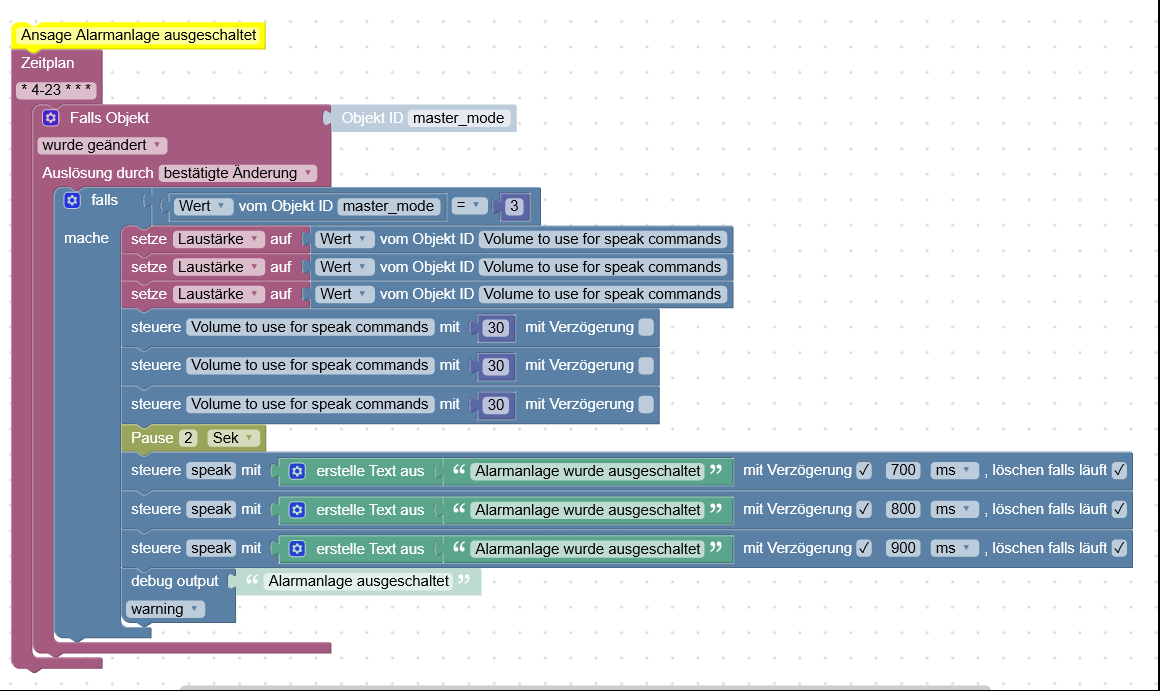The height and width of the screenshot is (691, 1160).
Task: Open Wert dropdown in second setze Laustärke row
Action: coord(344,267)
